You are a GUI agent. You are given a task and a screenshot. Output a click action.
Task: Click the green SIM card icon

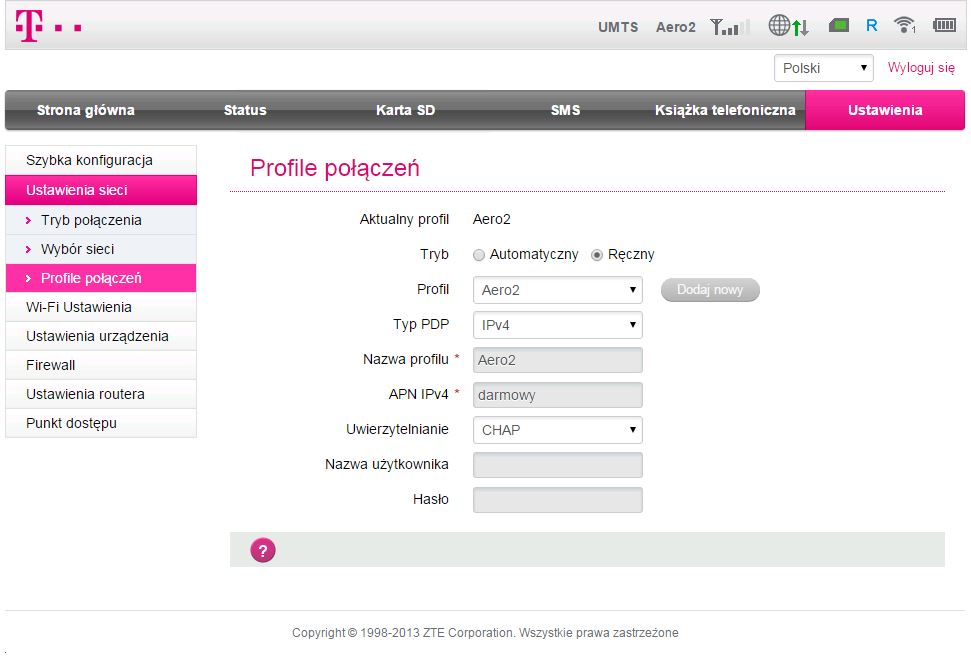point(838,26)
